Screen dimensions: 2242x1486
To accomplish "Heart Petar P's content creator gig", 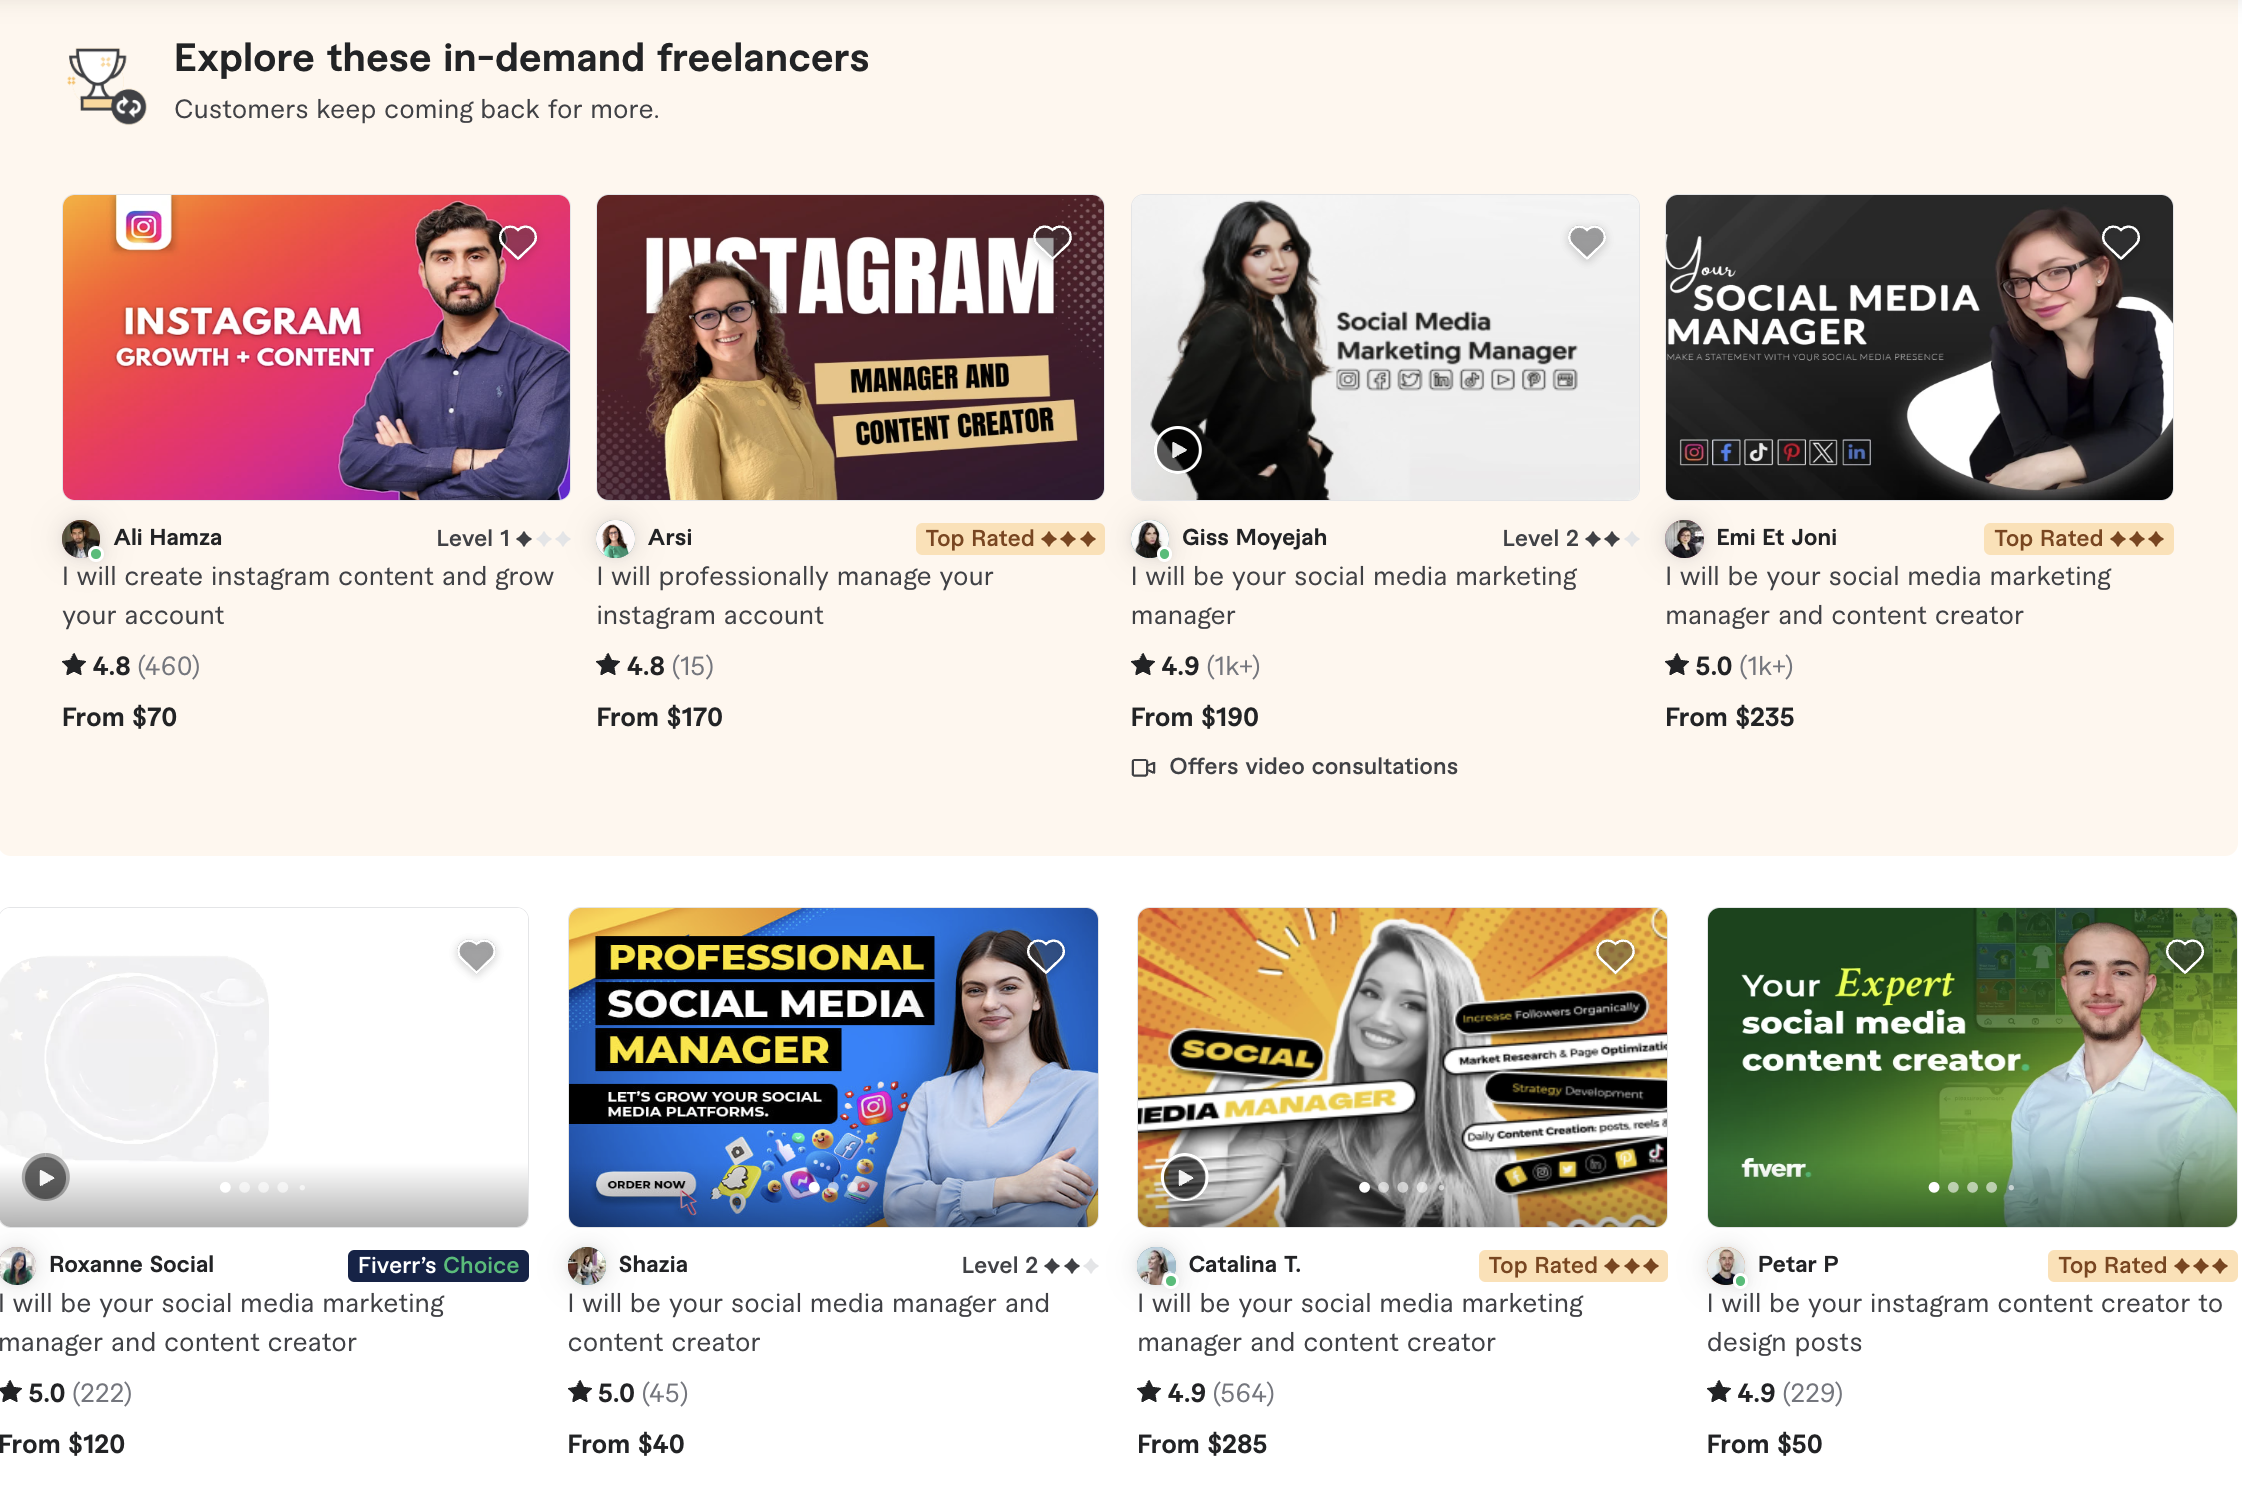I will point(2184,956).
